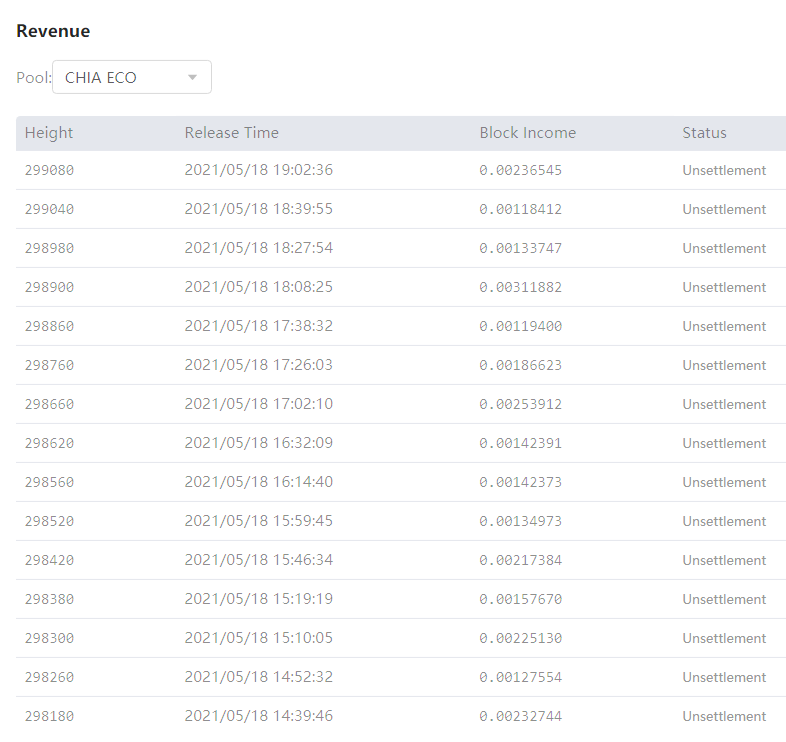Screen dimensions: 786x742
Task: Click release time 2021/05/18 15:46:34
Action: (259, 560)
